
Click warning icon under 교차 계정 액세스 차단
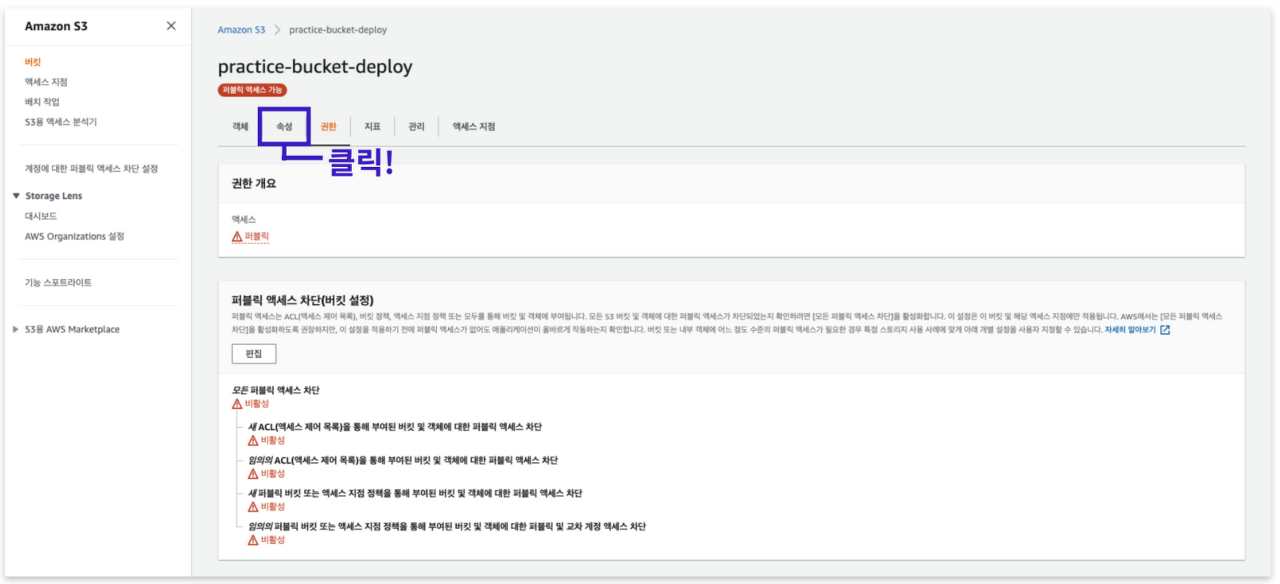pyautogui.click(x=253, y=540)
